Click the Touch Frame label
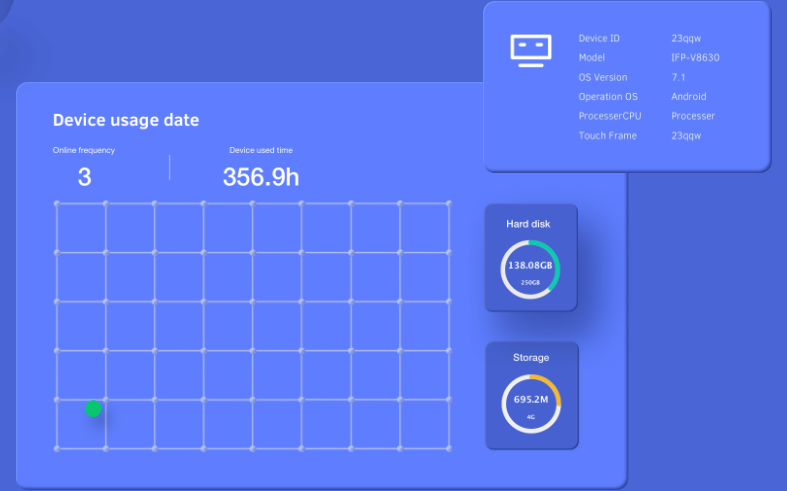Screen dimensions: 787x491 coord(607,135)
